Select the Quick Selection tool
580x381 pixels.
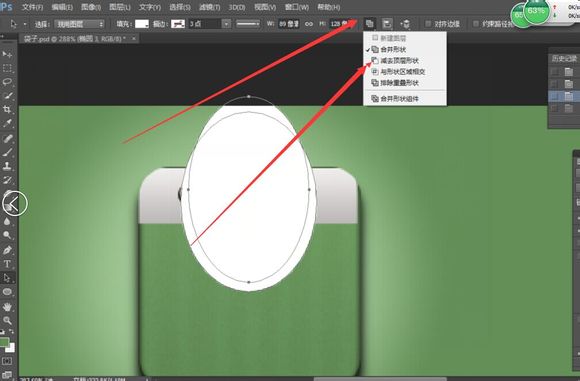click(7, 96)
